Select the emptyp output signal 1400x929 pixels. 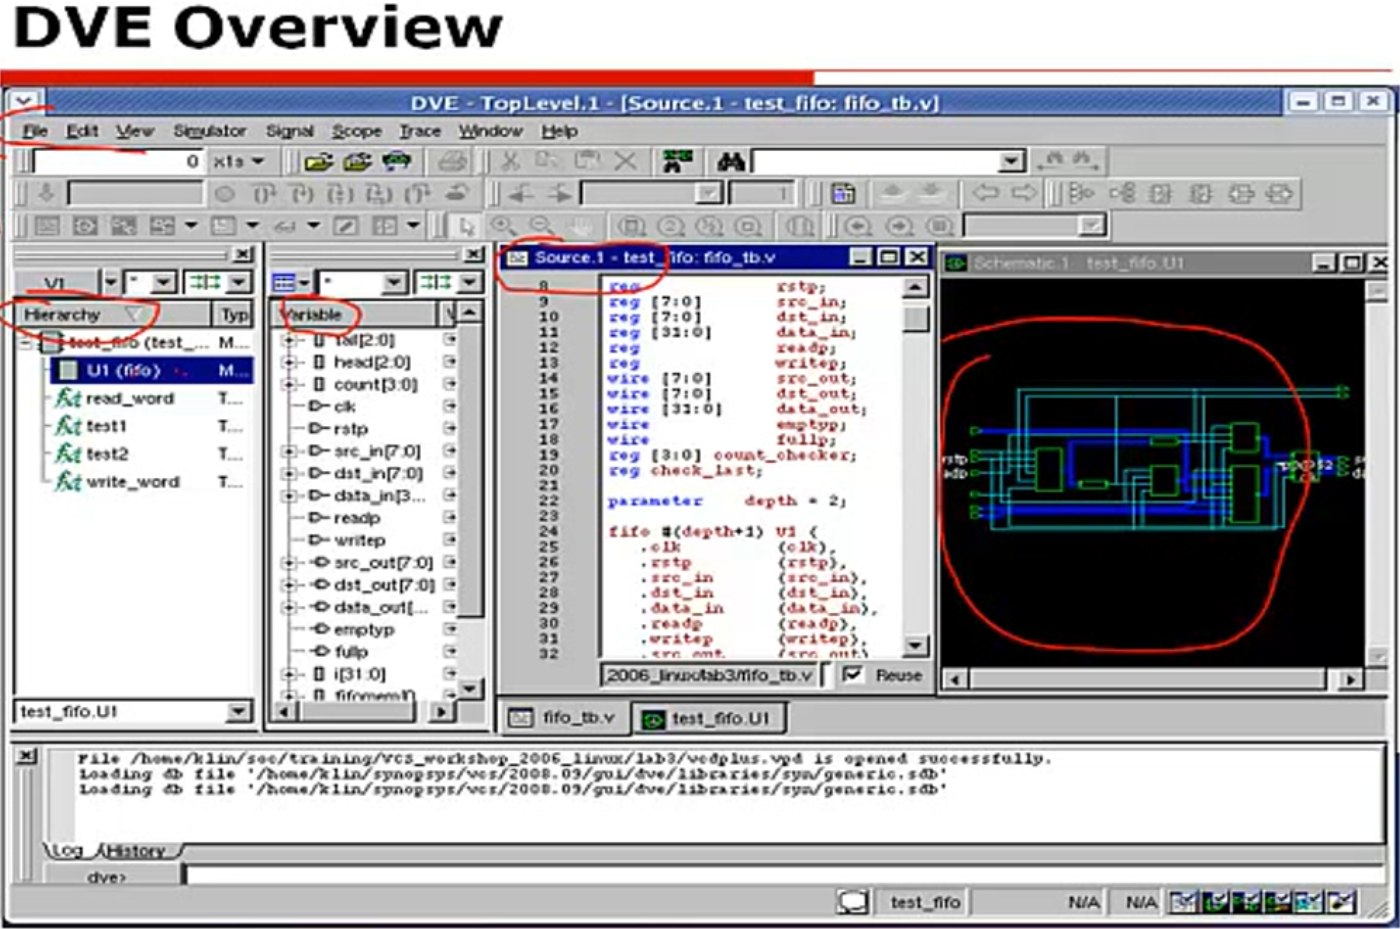(364, 629)
